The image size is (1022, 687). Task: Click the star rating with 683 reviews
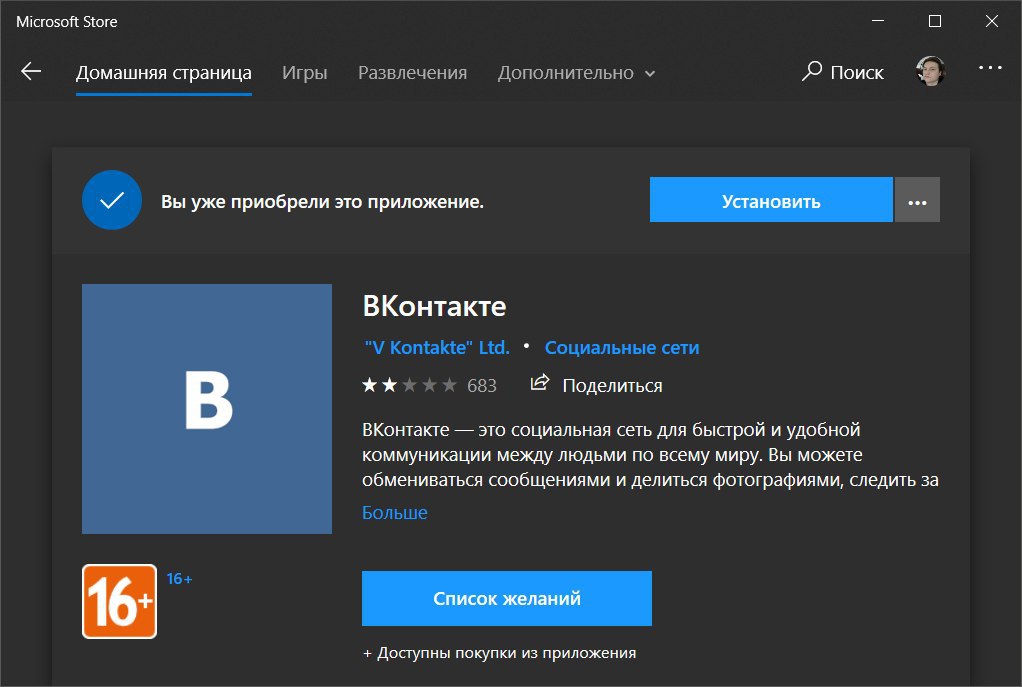click(x=430, y=385)
